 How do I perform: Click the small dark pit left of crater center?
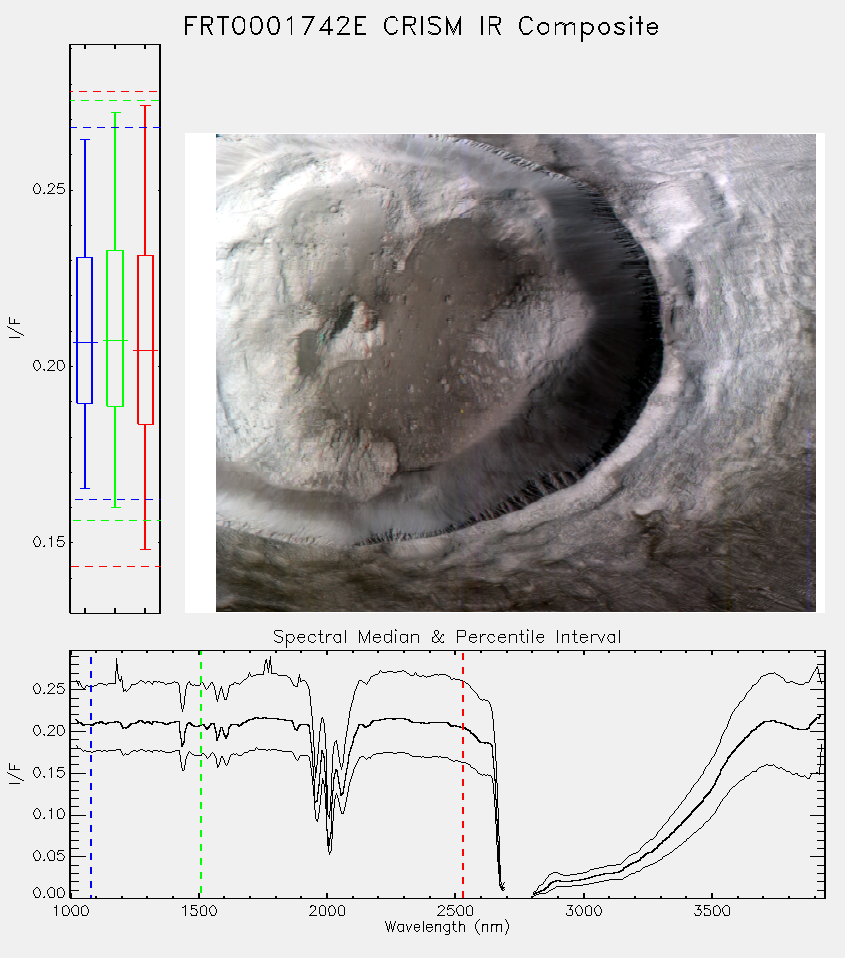click(343, 318)
